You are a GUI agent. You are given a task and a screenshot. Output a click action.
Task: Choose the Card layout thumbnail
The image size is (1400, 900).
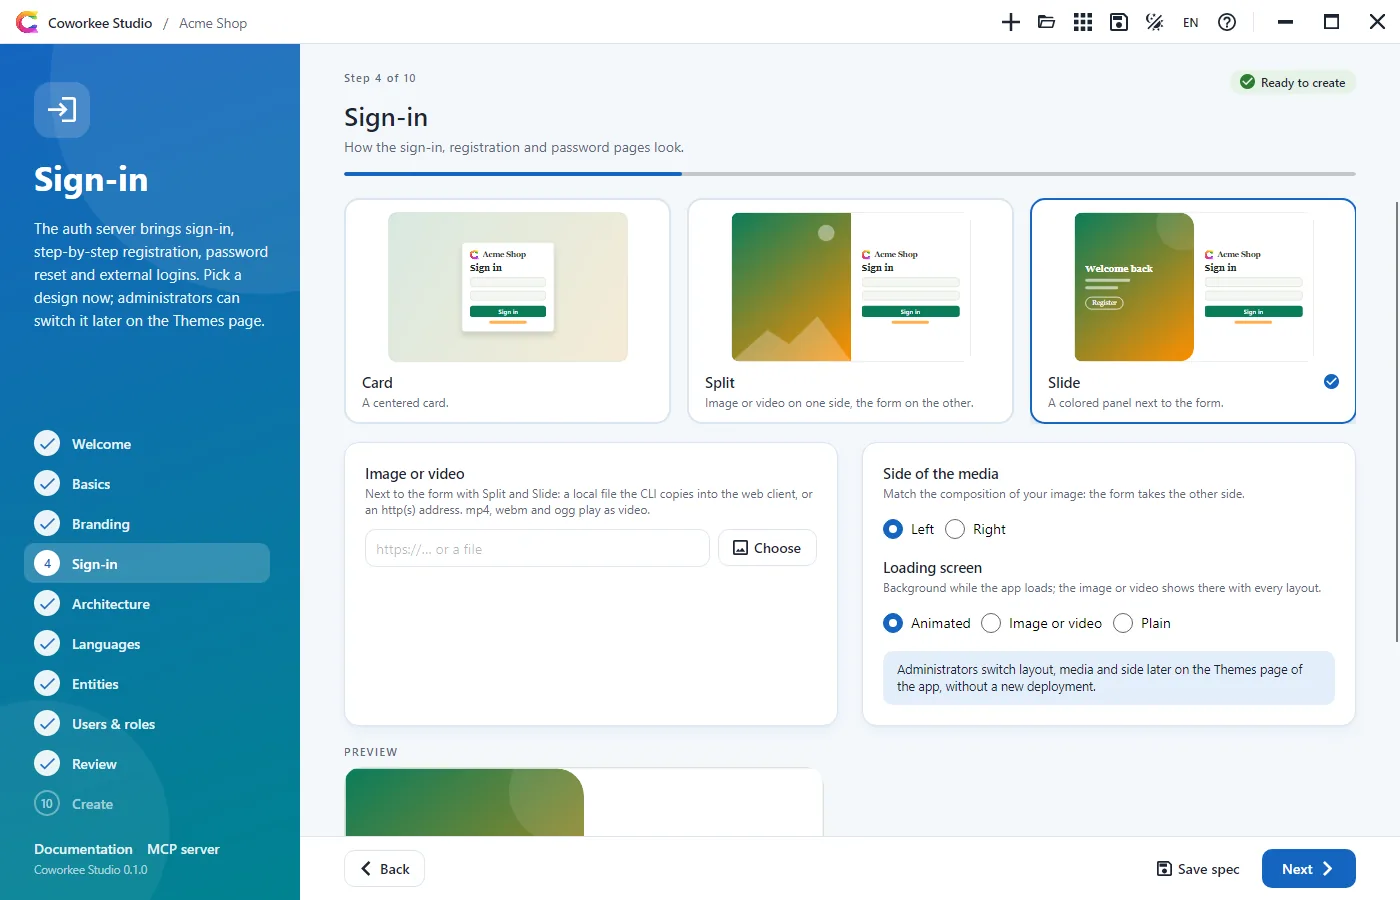point(507,287)
